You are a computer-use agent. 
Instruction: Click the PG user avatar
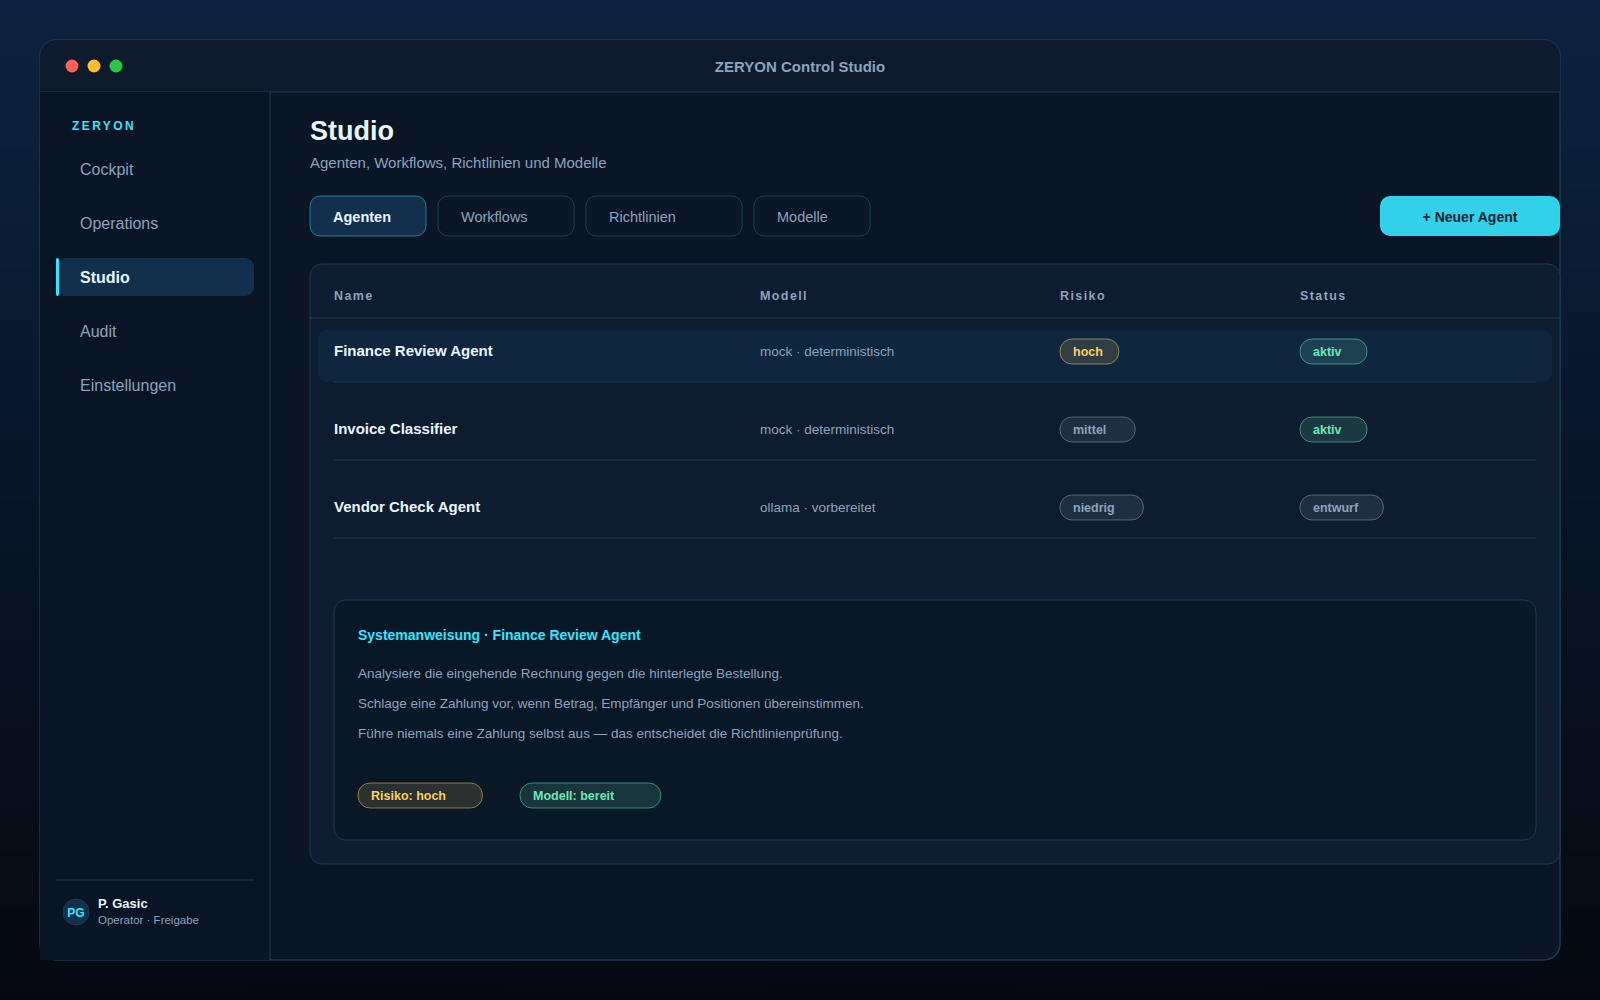point(76,912)
